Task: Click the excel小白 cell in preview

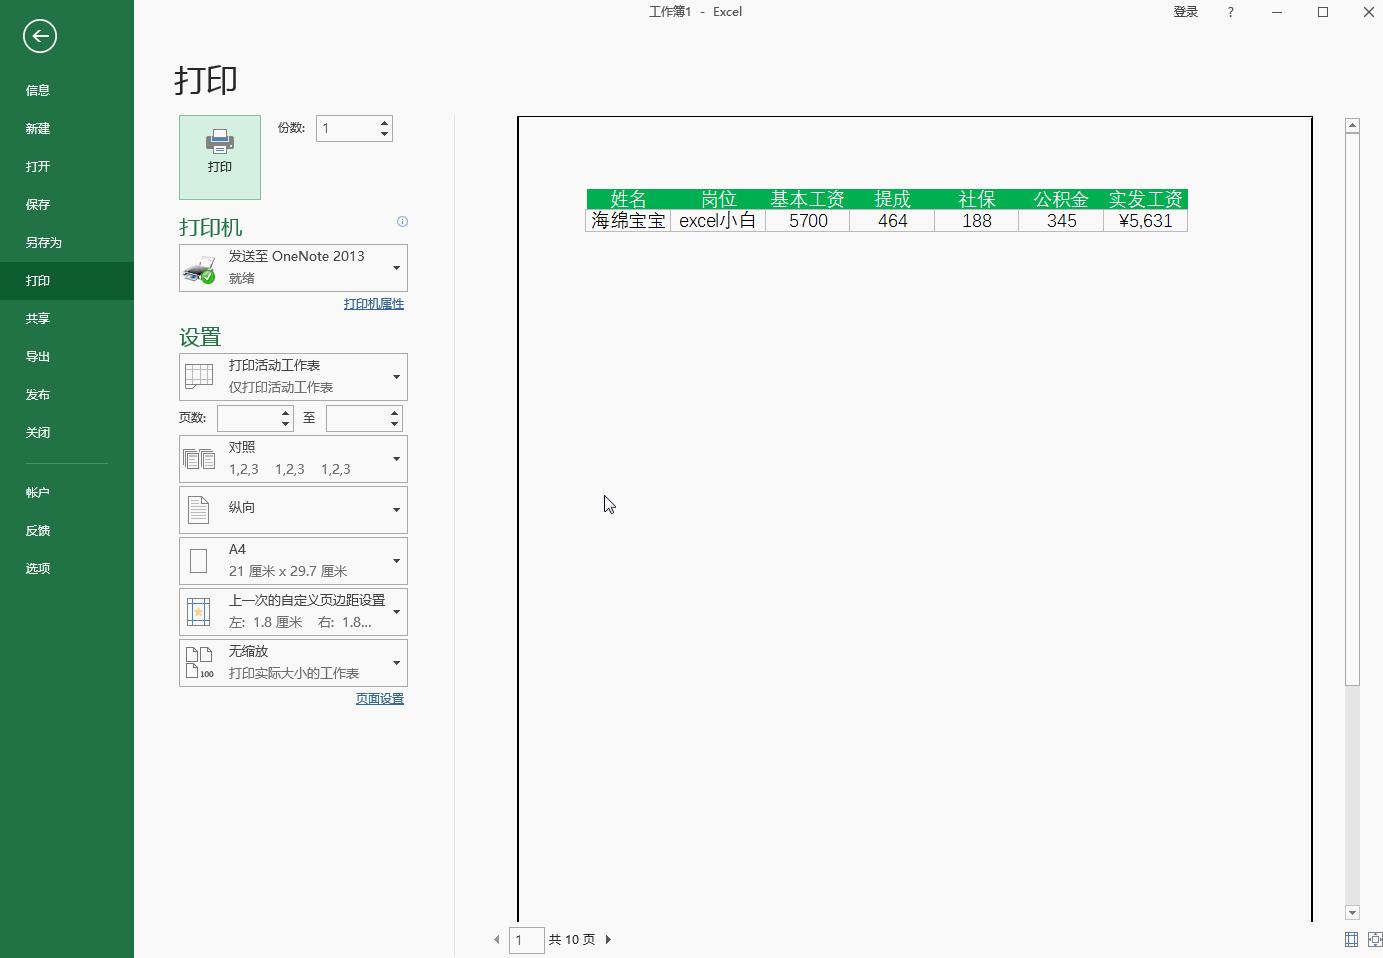Action: (x=718, y=221)
